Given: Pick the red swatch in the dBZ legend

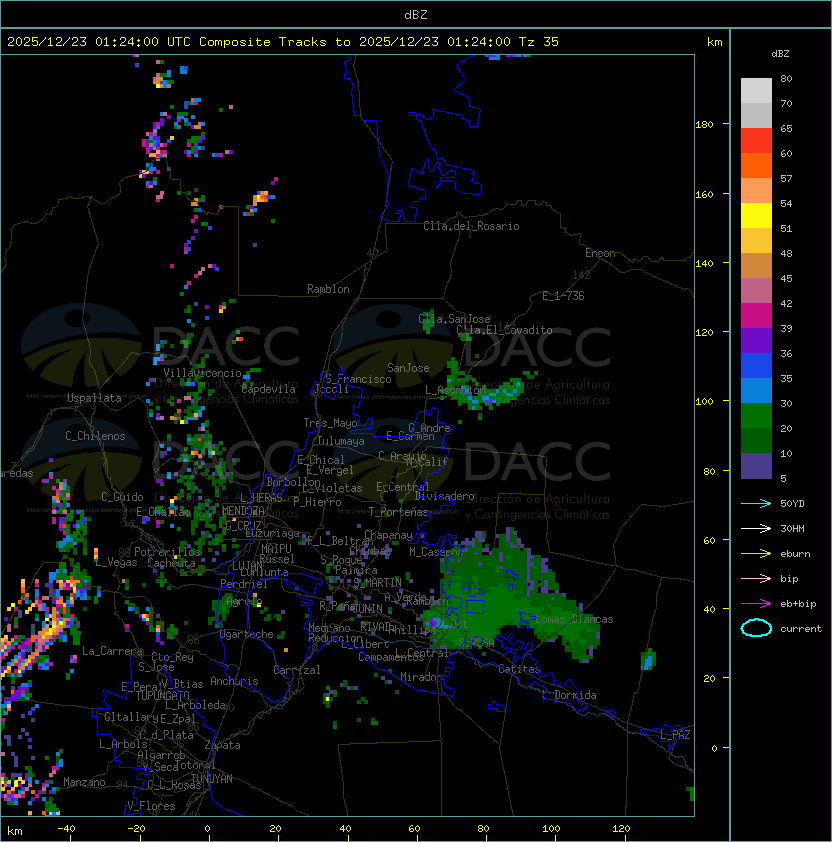Looking at the screenshot, I should click(x=756, y=141).
